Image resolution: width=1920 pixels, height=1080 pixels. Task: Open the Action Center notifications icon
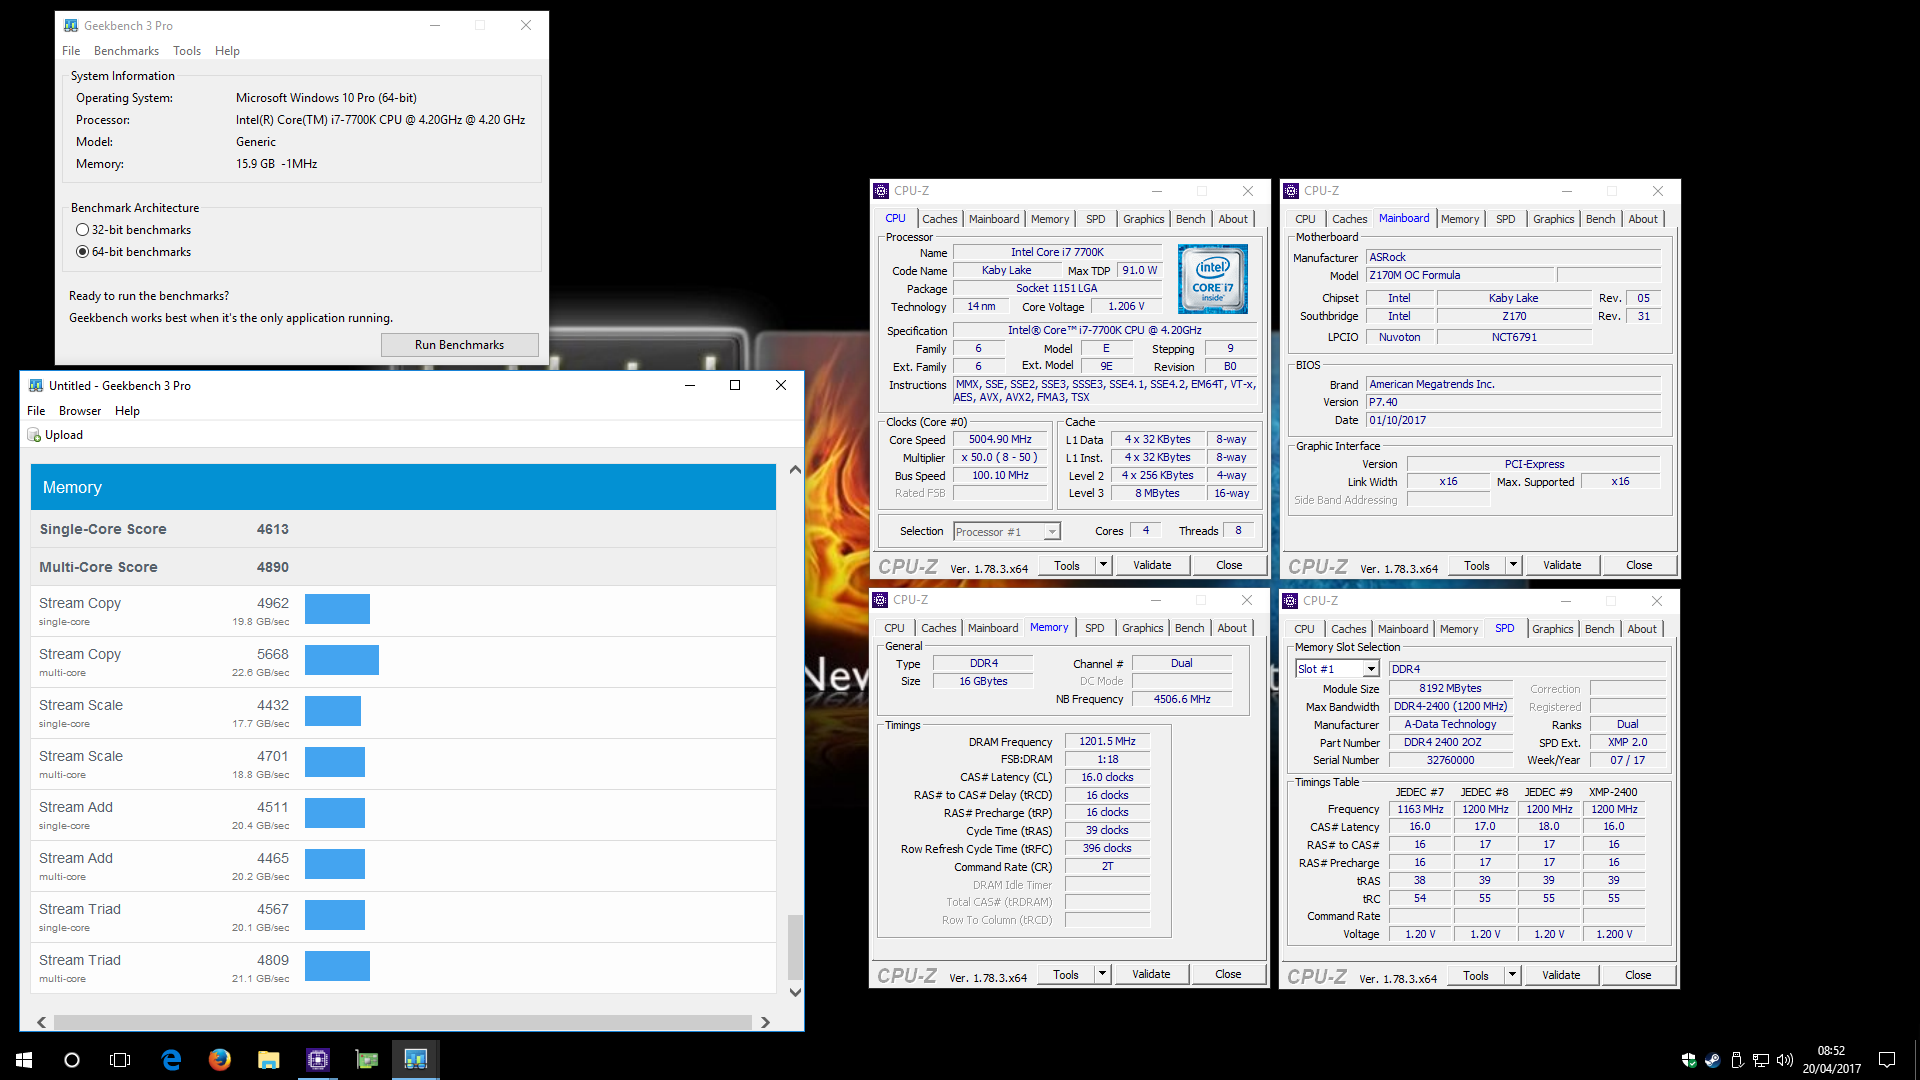(1887, 1060)
